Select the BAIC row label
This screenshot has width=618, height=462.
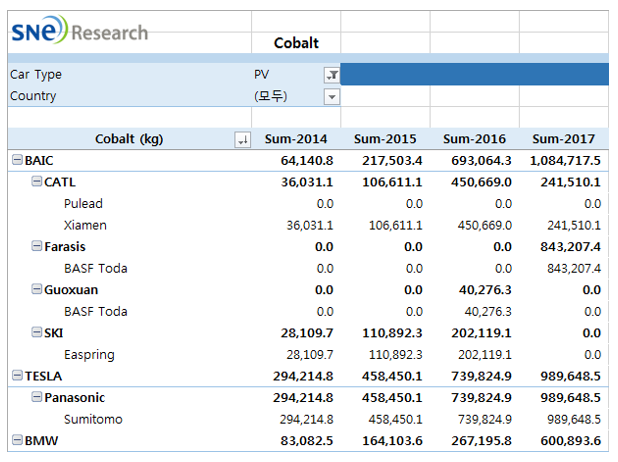tap(39, 161)
